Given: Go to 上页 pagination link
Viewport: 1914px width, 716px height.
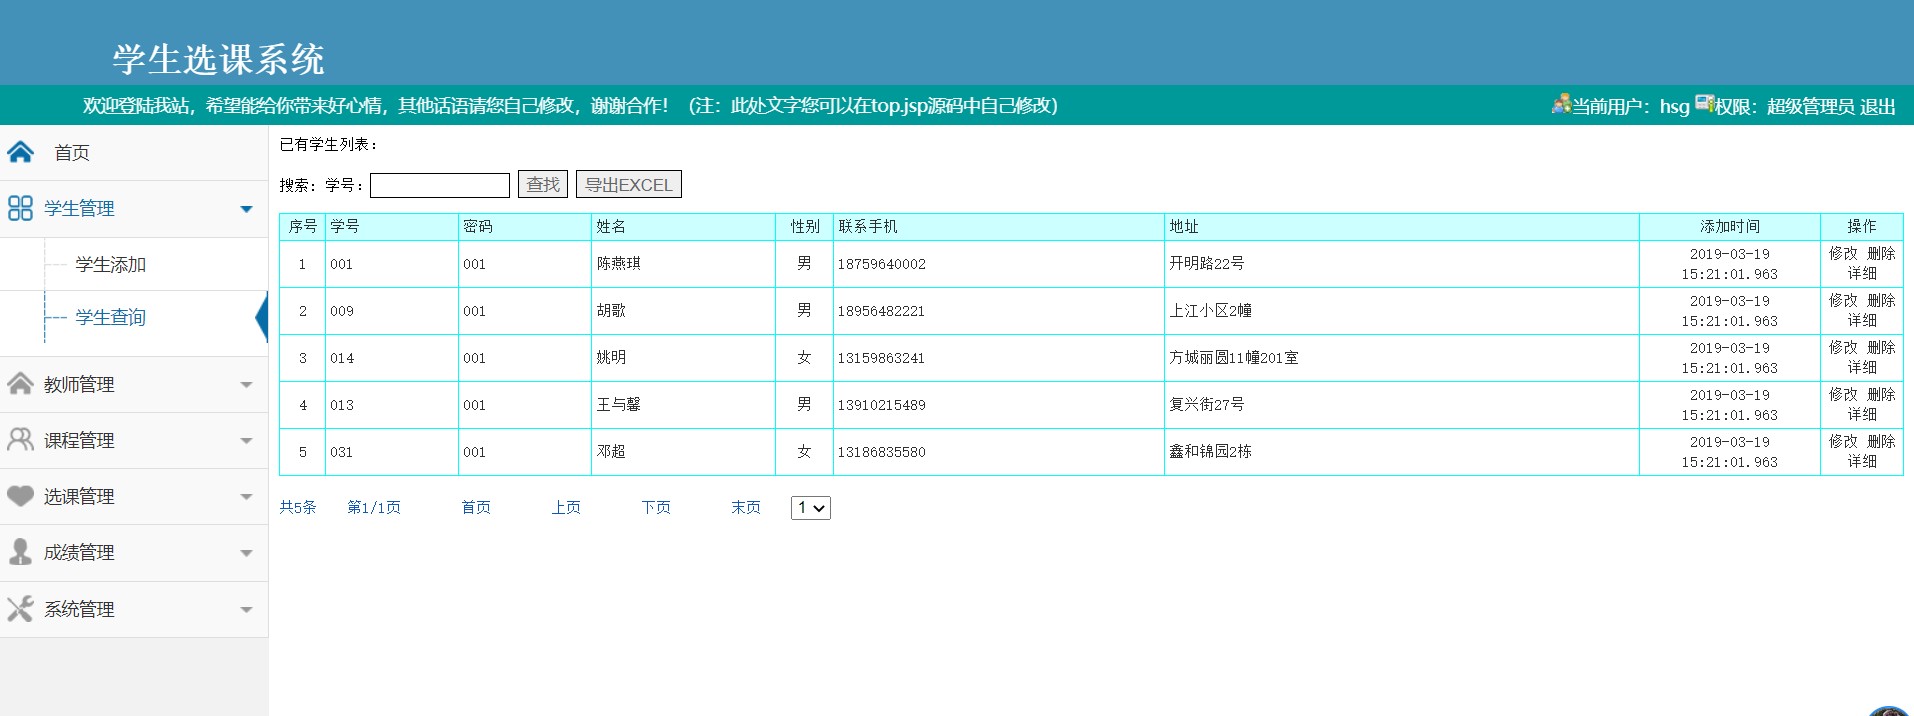Looking at the screenshot, I should point(566,508).
